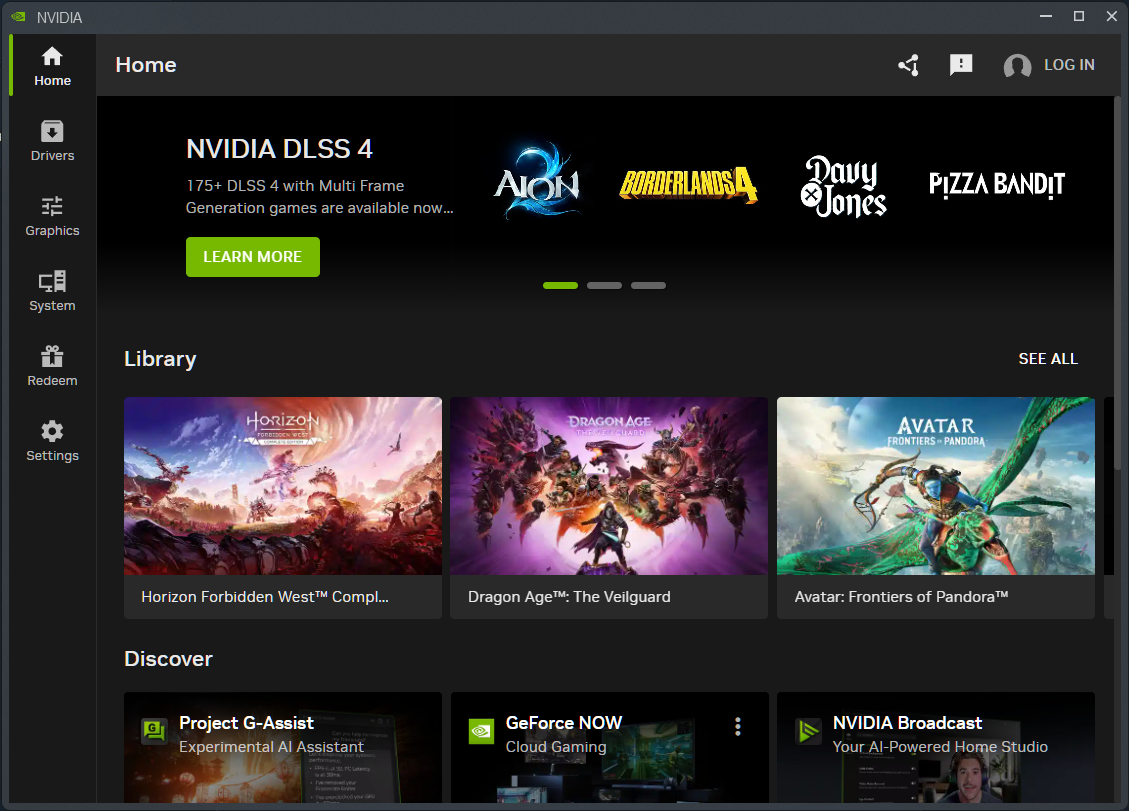Screen dimensions: 1129x811
Task: Click the Aion 2 game logo
Action: click(537, 182)
